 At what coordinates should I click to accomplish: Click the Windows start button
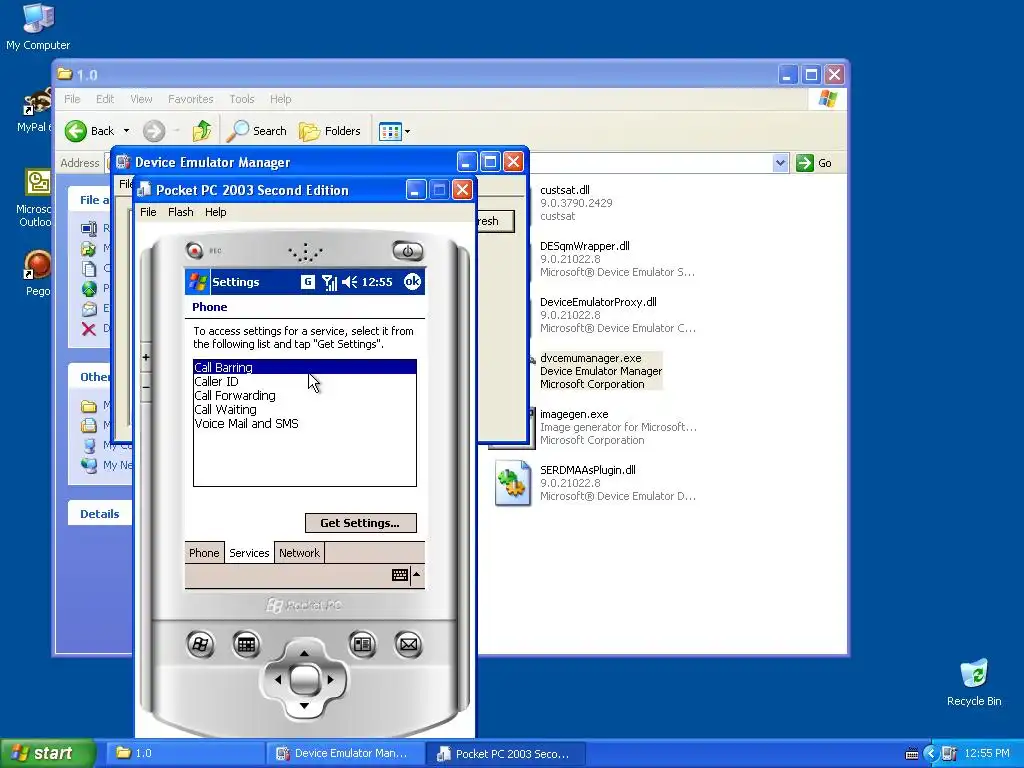[x=47, y=754]
